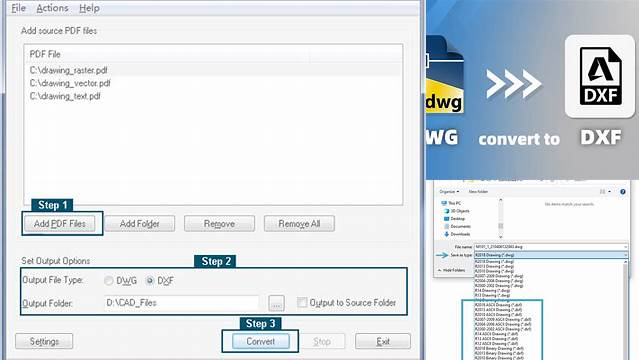
Task: Click the save type list scrollbar
Action: [x=626, y=310]
